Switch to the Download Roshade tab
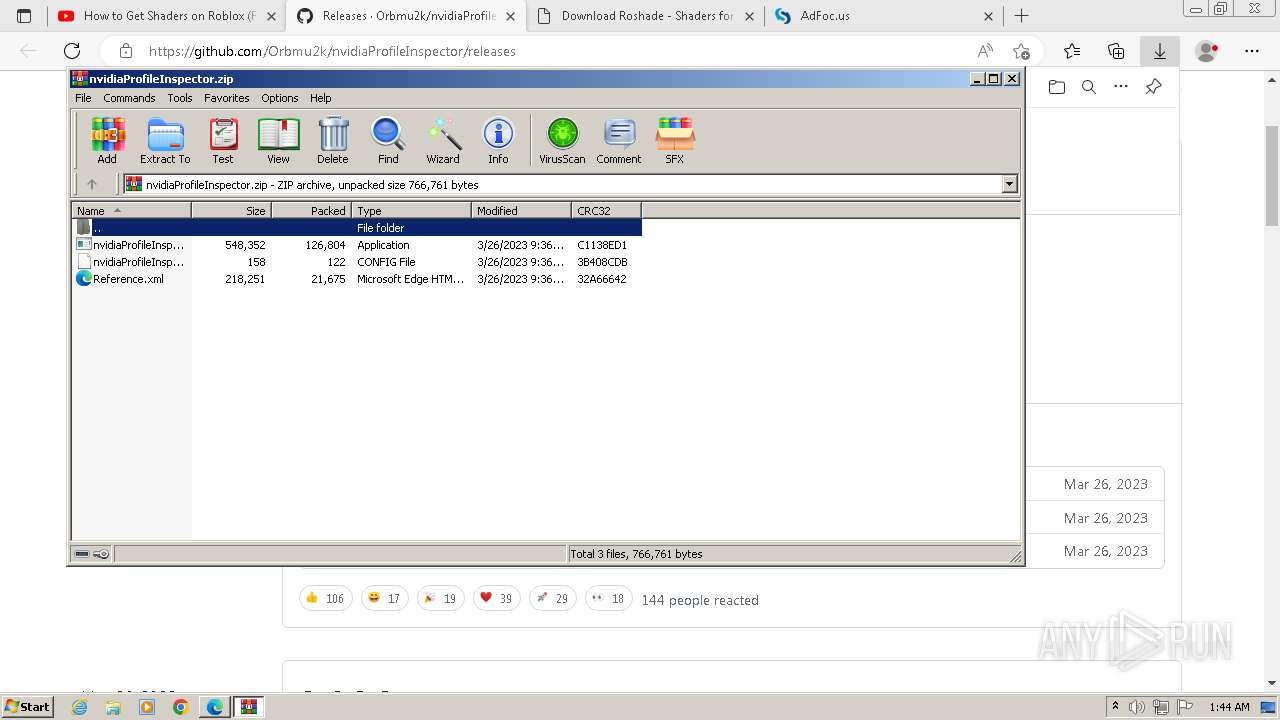Image resolution: width=1280 pixels, height=720 pixels. 645,16
